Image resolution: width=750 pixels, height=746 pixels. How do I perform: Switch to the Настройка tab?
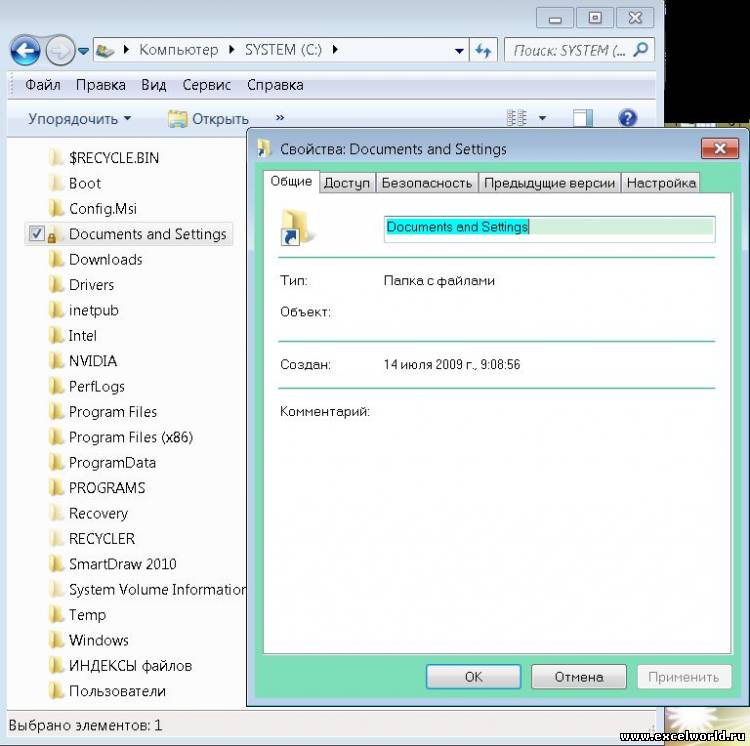(x=661, y=183)
